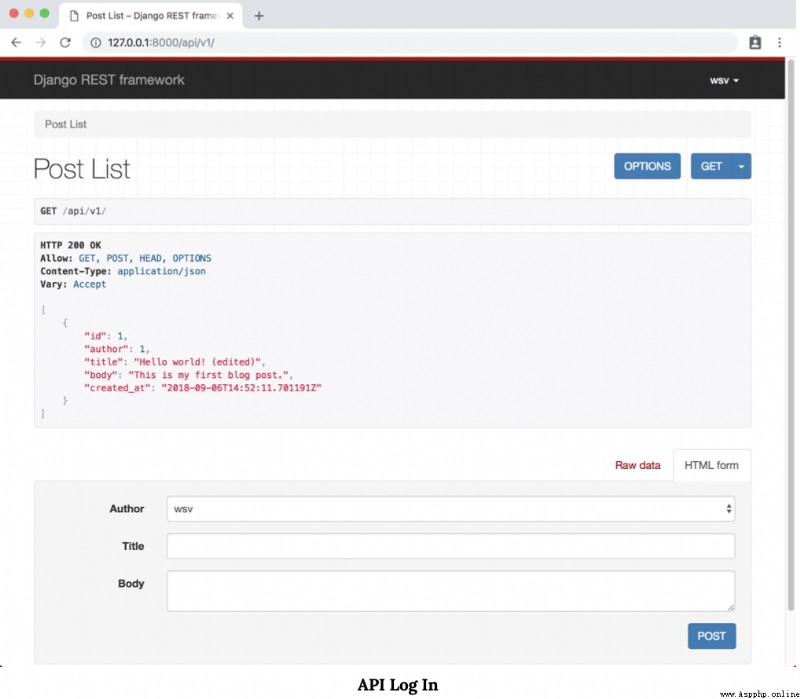800x699 pixels.
Task: Click the address bar URL field
Action: (410, 42)
